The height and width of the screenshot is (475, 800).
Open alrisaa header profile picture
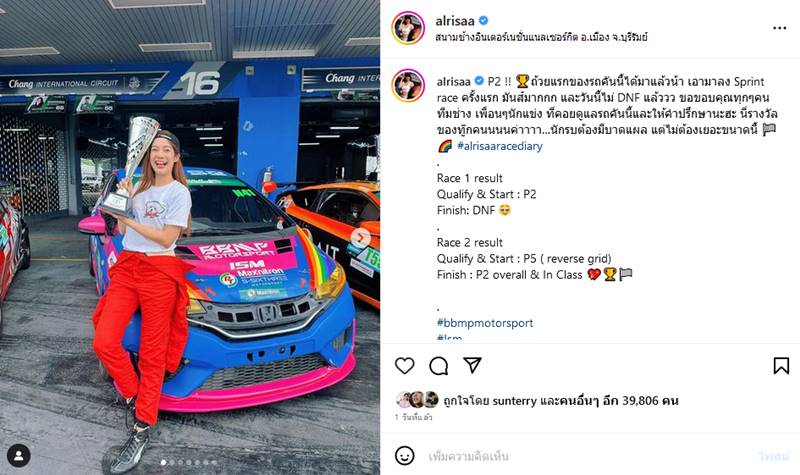click(x=408, y=28)
